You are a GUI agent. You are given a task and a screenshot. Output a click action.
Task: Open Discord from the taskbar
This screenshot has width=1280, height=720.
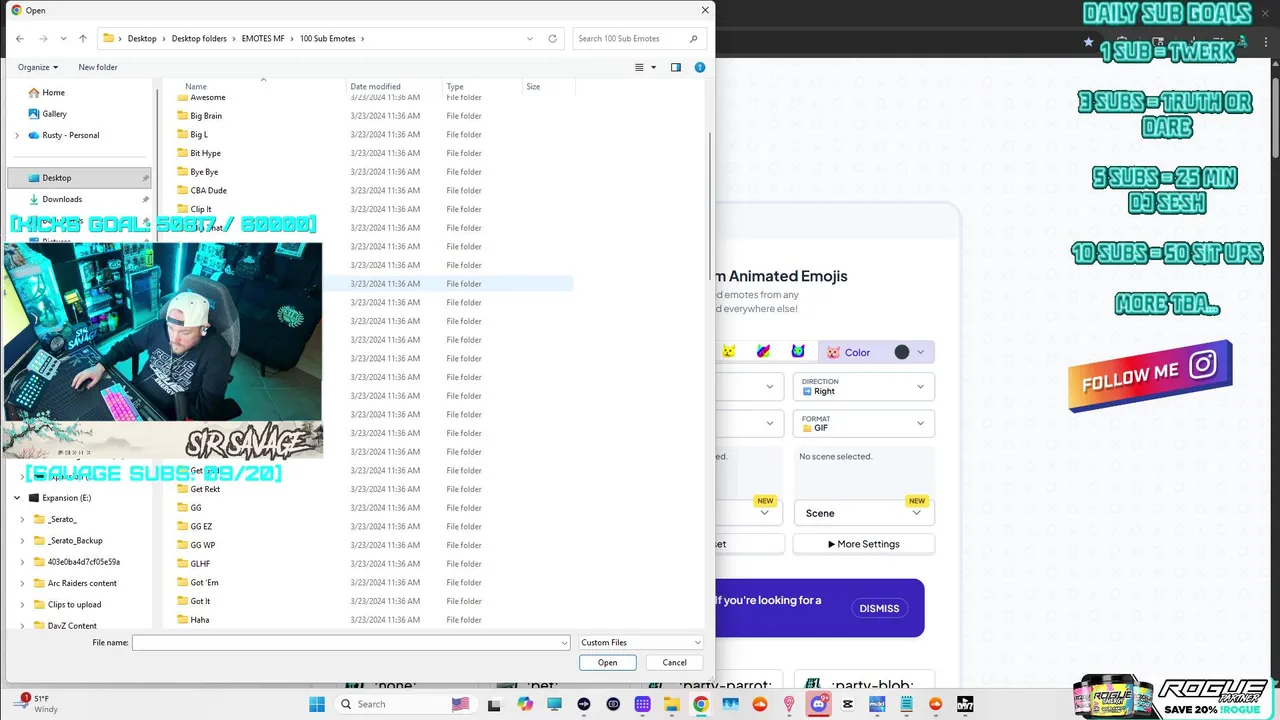pyautogui.click(x=819, y=704)
